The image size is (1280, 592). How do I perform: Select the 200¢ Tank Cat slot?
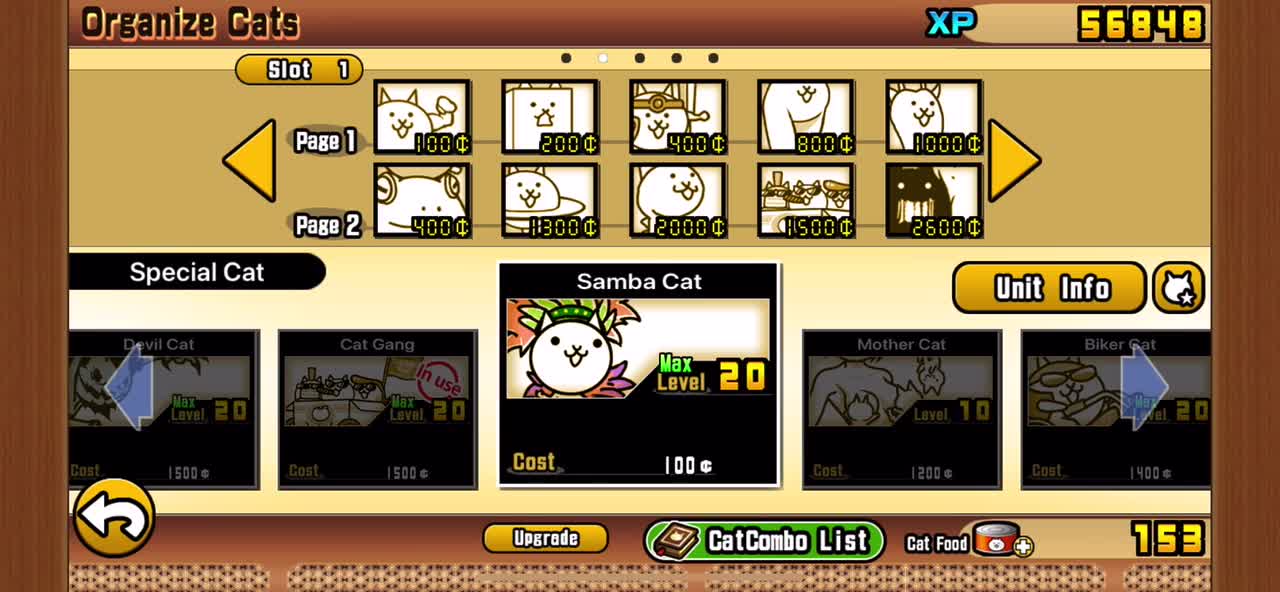pyautogui.click(x=549, y=117)
